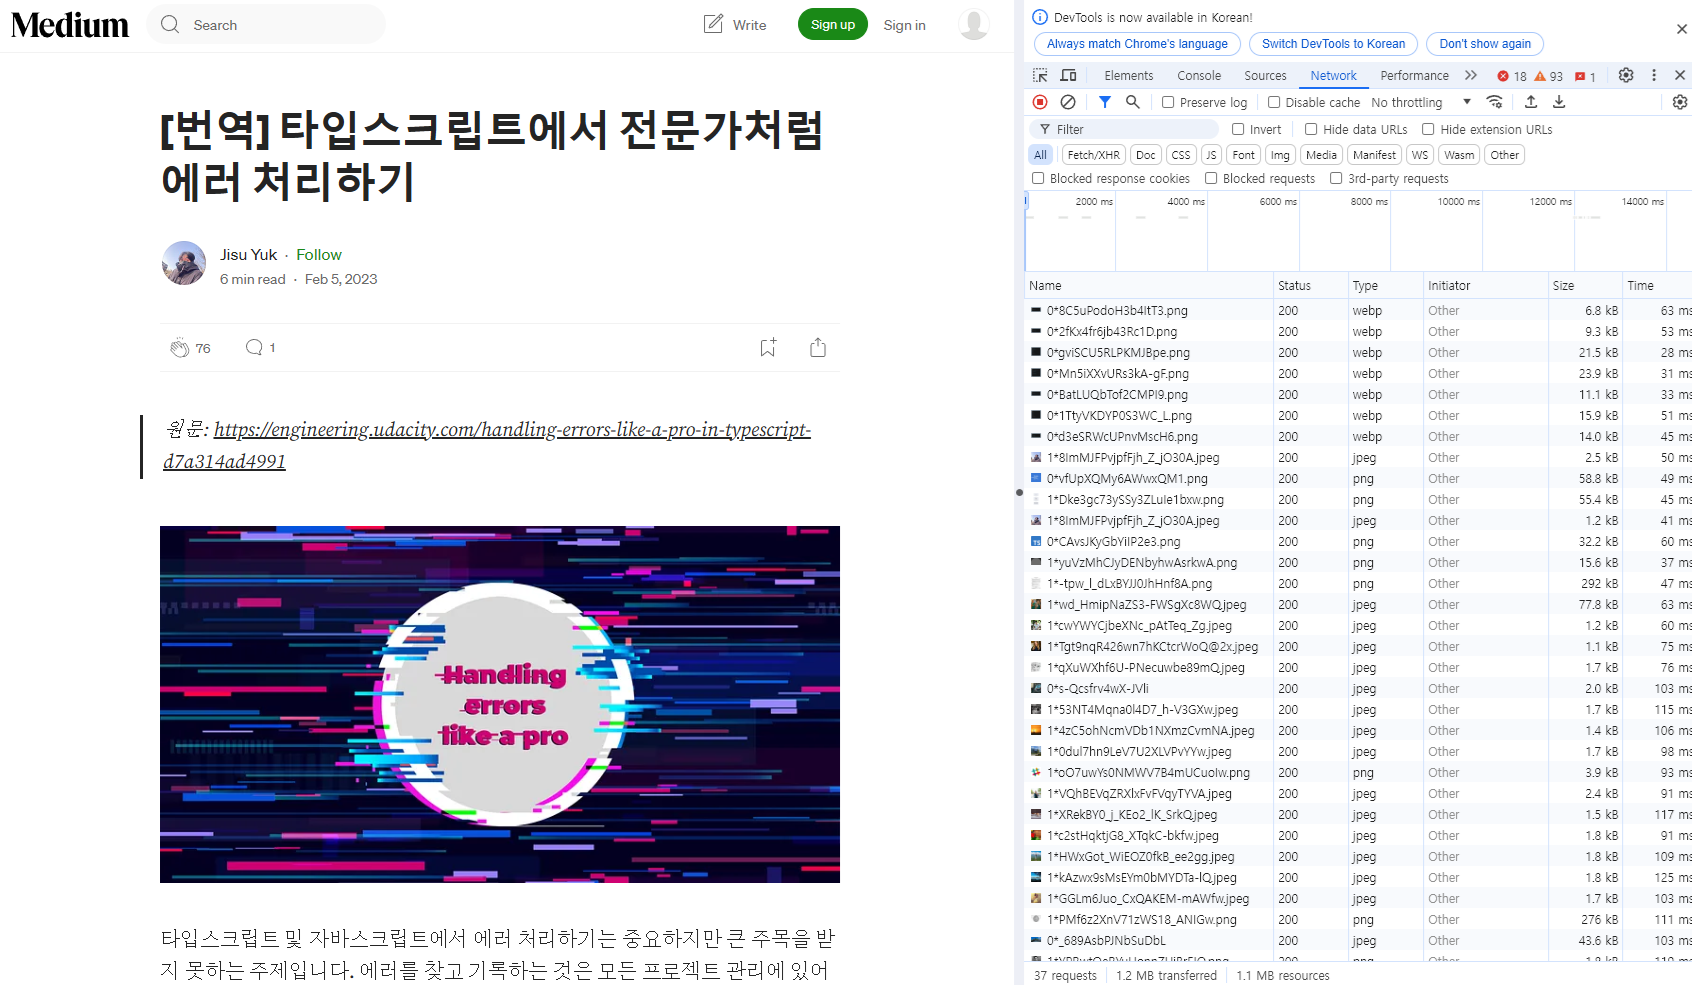
Task: Switch to the Performance tab
Action: 1414,76
